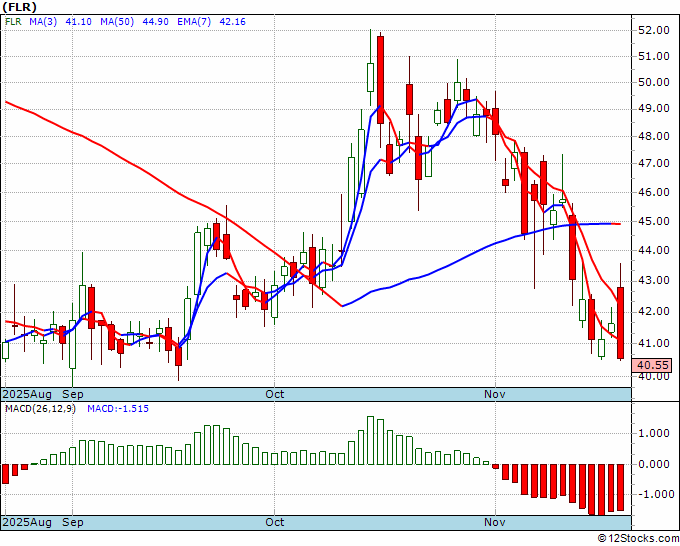The height and width of the screenshot is (546, 680).
Task: Click the Oct label on price chart axis
Action: click(x=275, y=394)
